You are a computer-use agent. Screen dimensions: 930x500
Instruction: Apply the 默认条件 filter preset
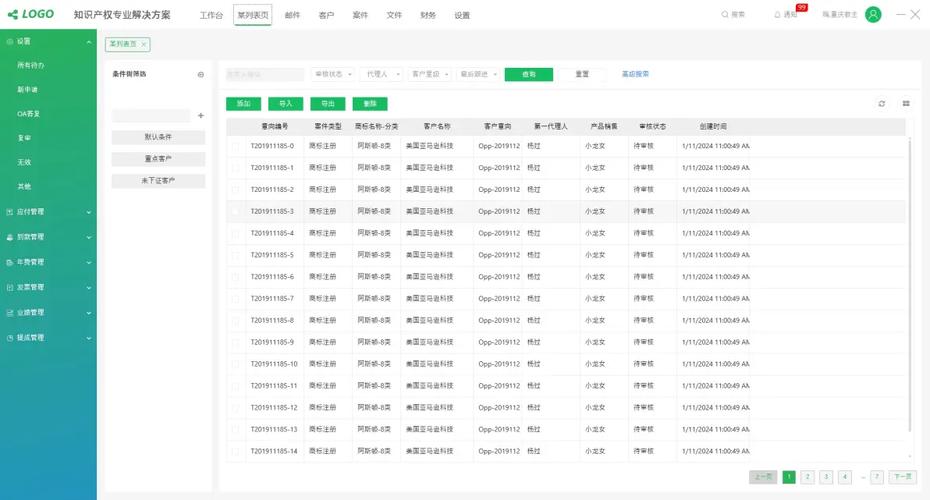(158, 137)
